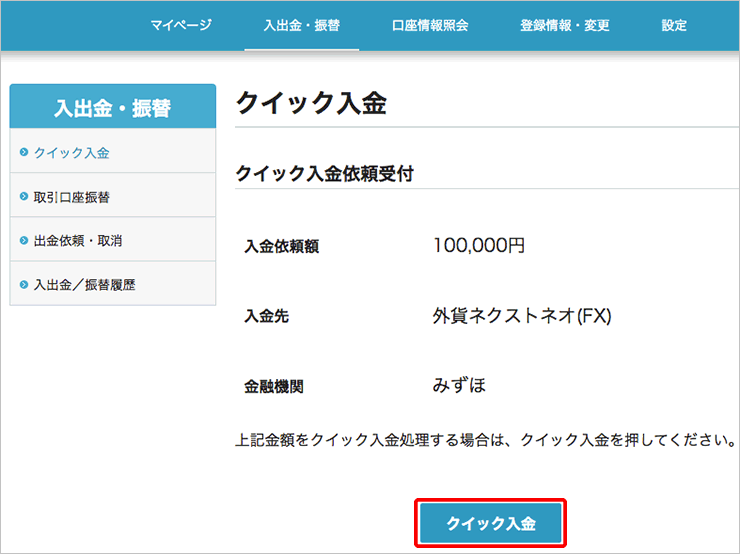Click the 外貨ネクストネオ(FX) destination value
Viewport: 740px width, 554px height.
coord(521,316)
